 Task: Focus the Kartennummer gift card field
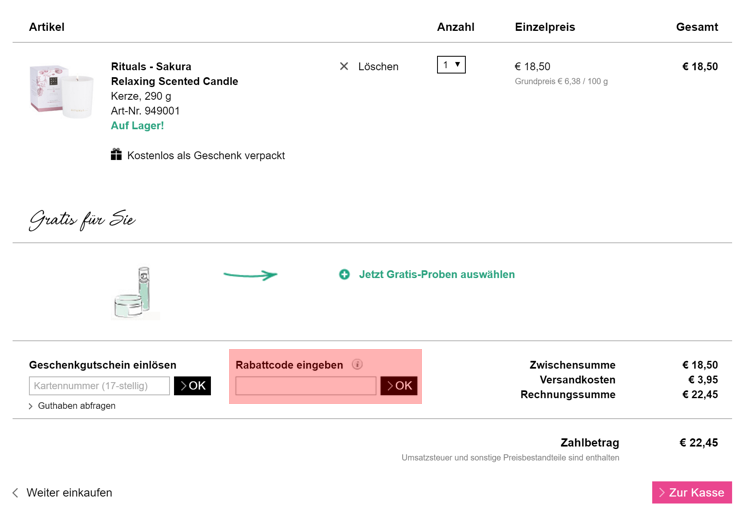pyautogui.click(x=99, y=386)
